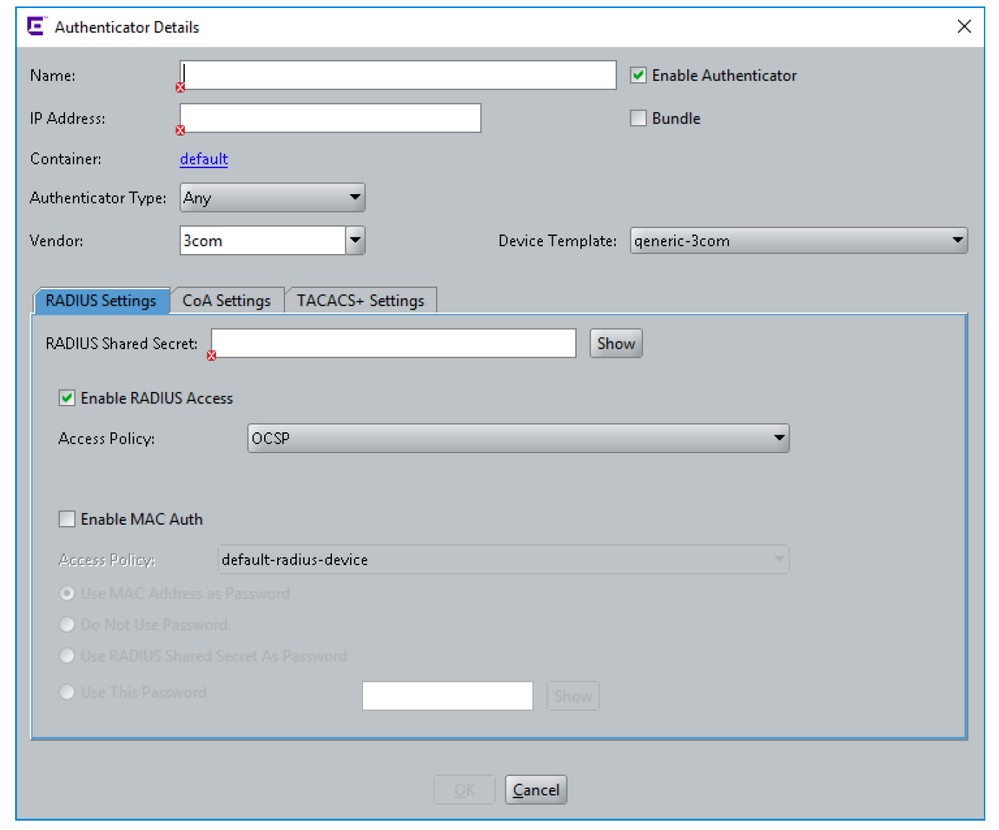Click the Cancel button
Screen dimensions: 999x830
(x=536, y=790)
